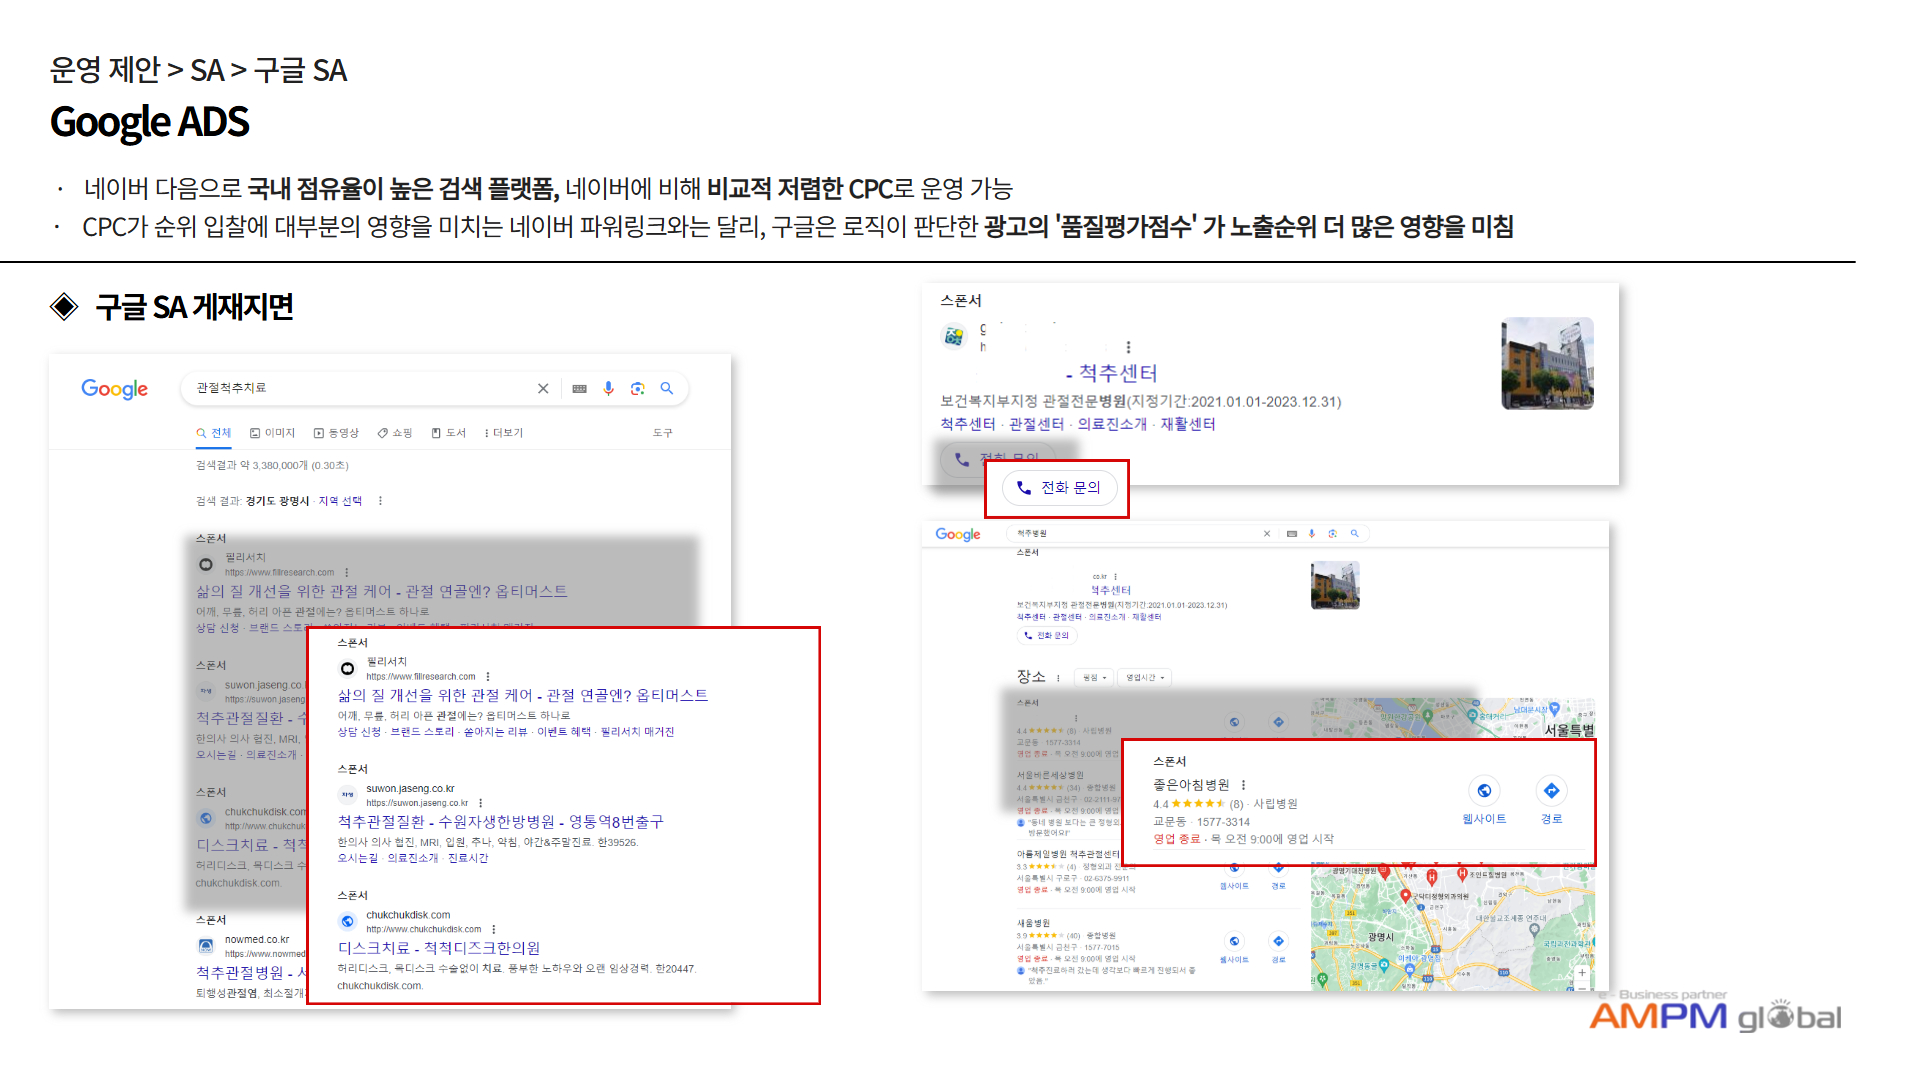Open the on-screen keyboard icon

579,389
